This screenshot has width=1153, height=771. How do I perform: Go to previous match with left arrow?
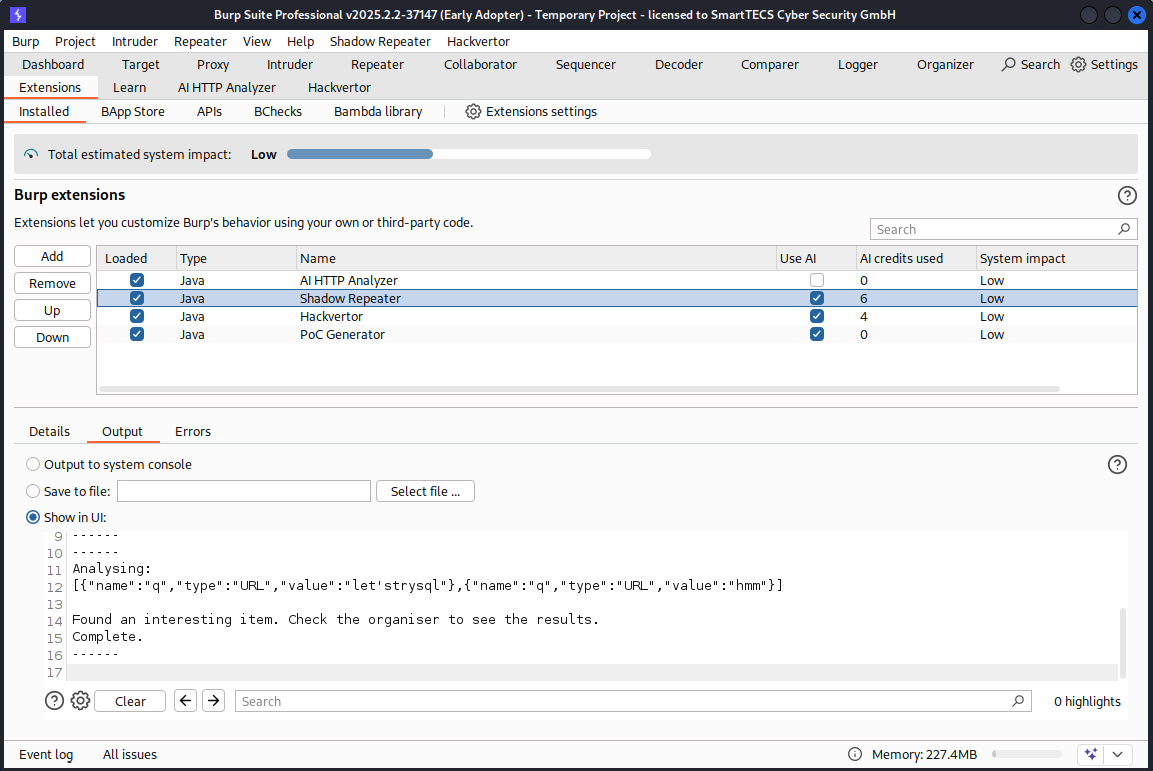(185, 701)
